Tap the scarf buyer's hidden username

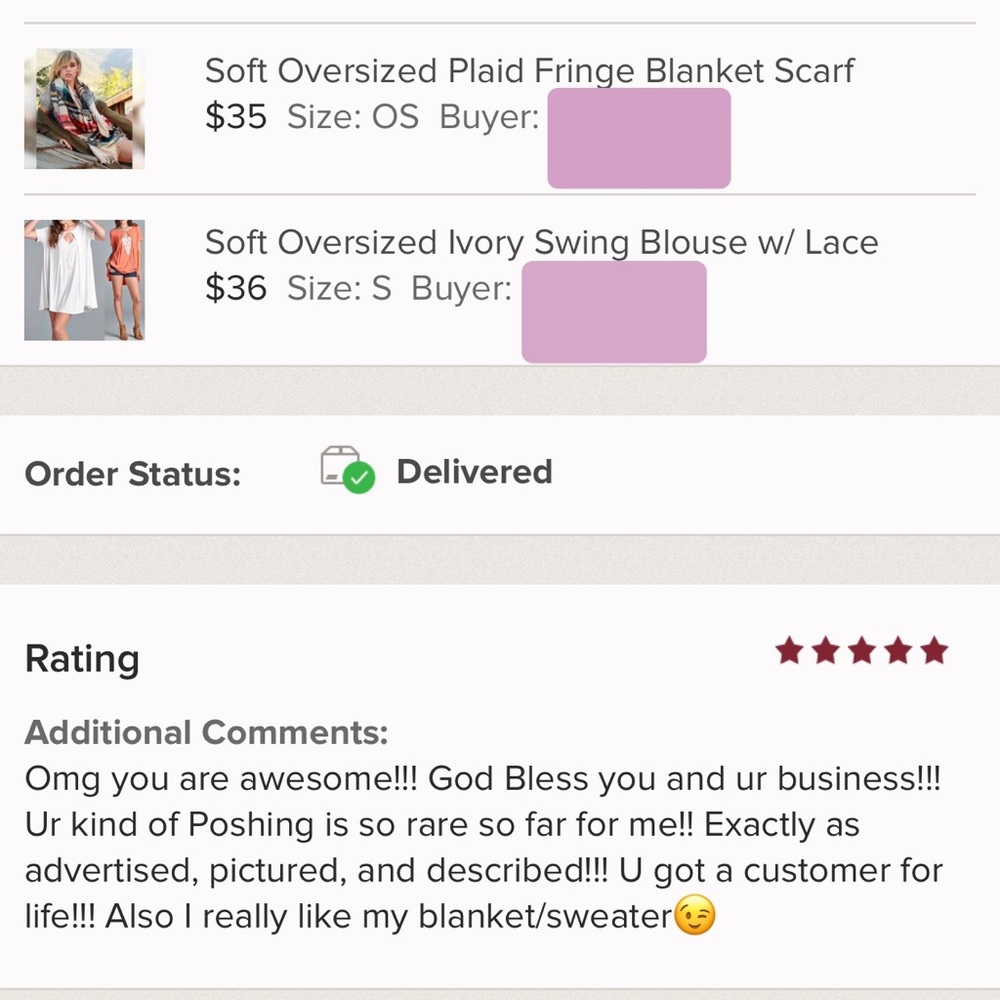tap(639, 138)
